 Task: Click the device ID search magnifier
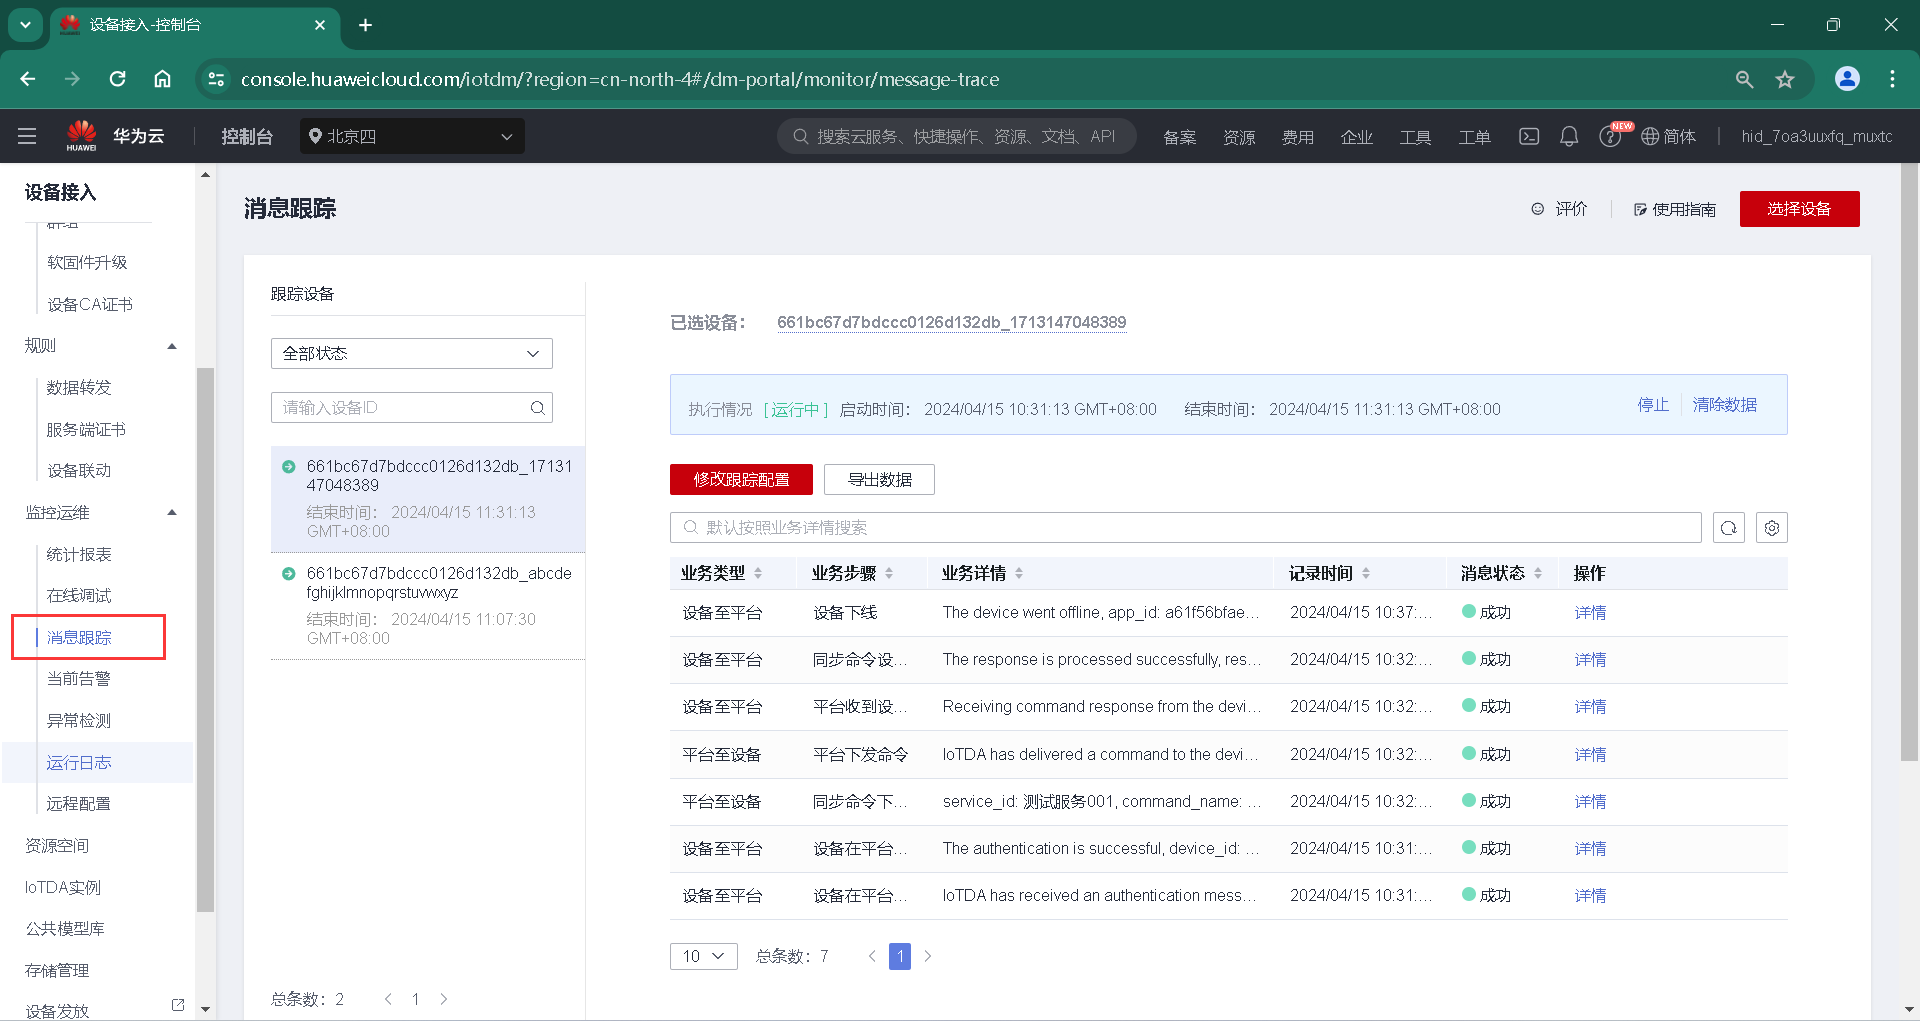click(538, 408)
